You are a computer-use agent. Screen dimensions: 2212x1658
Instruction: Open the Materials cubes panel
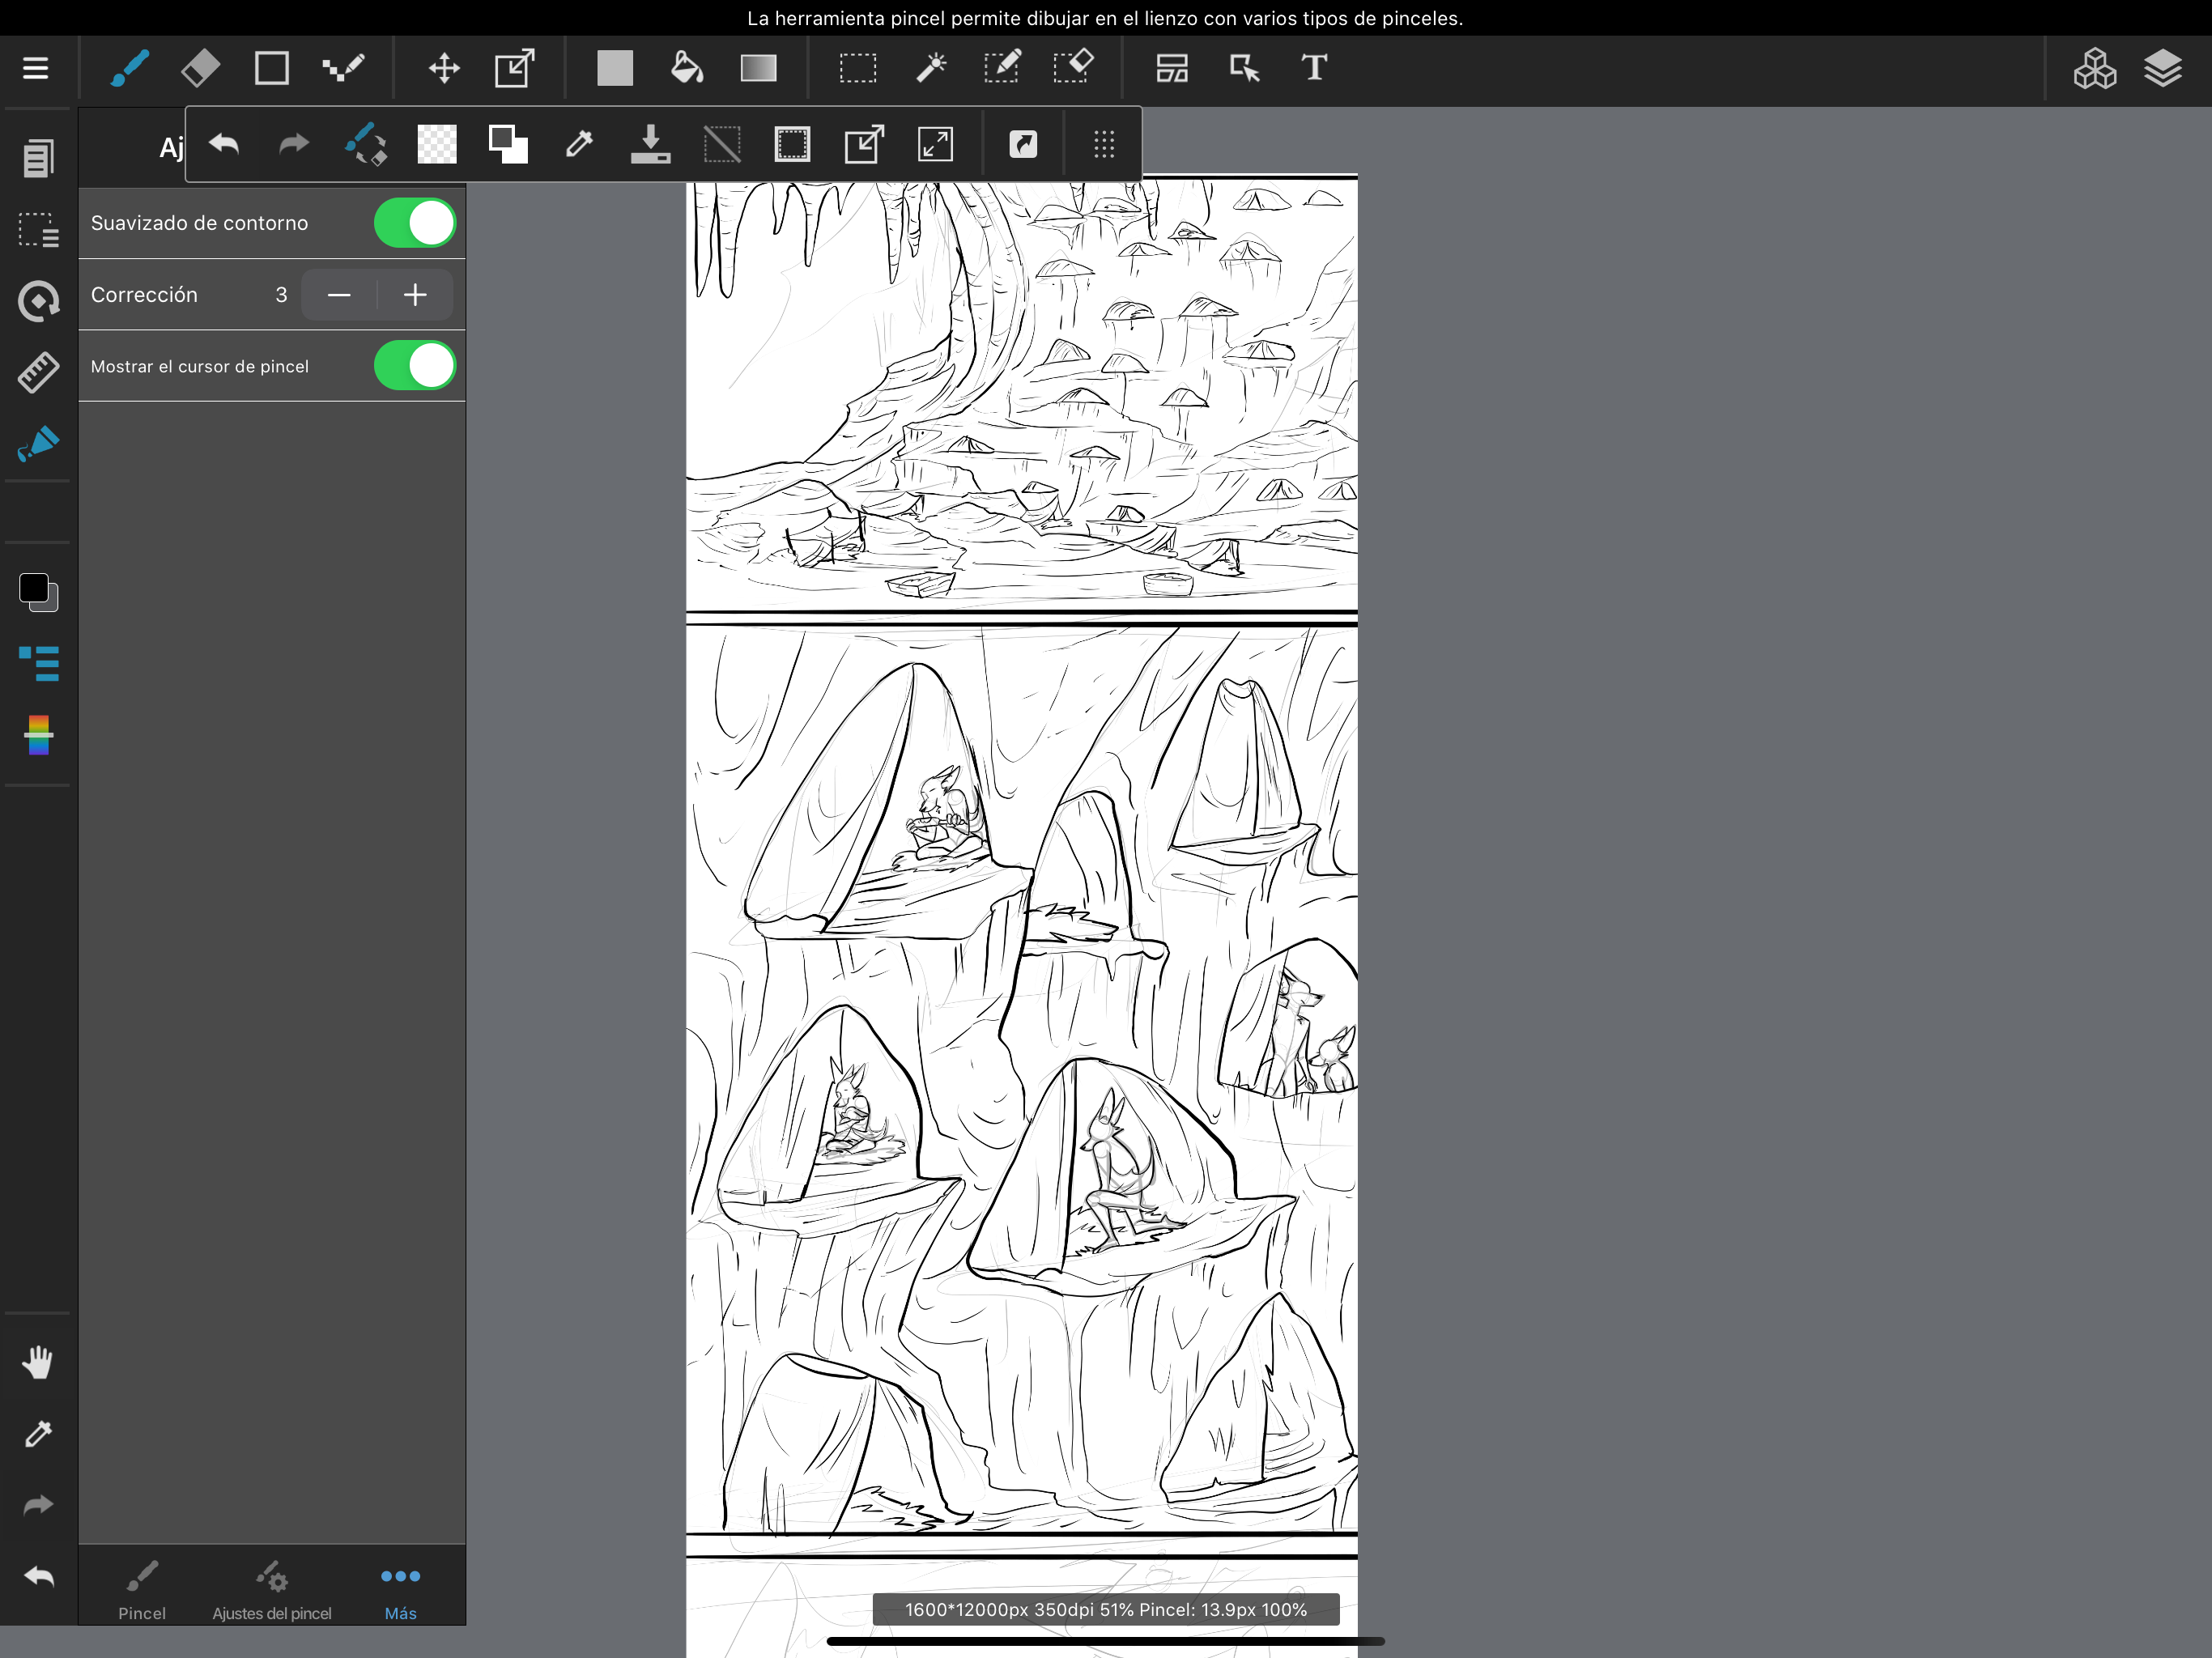2094,68
